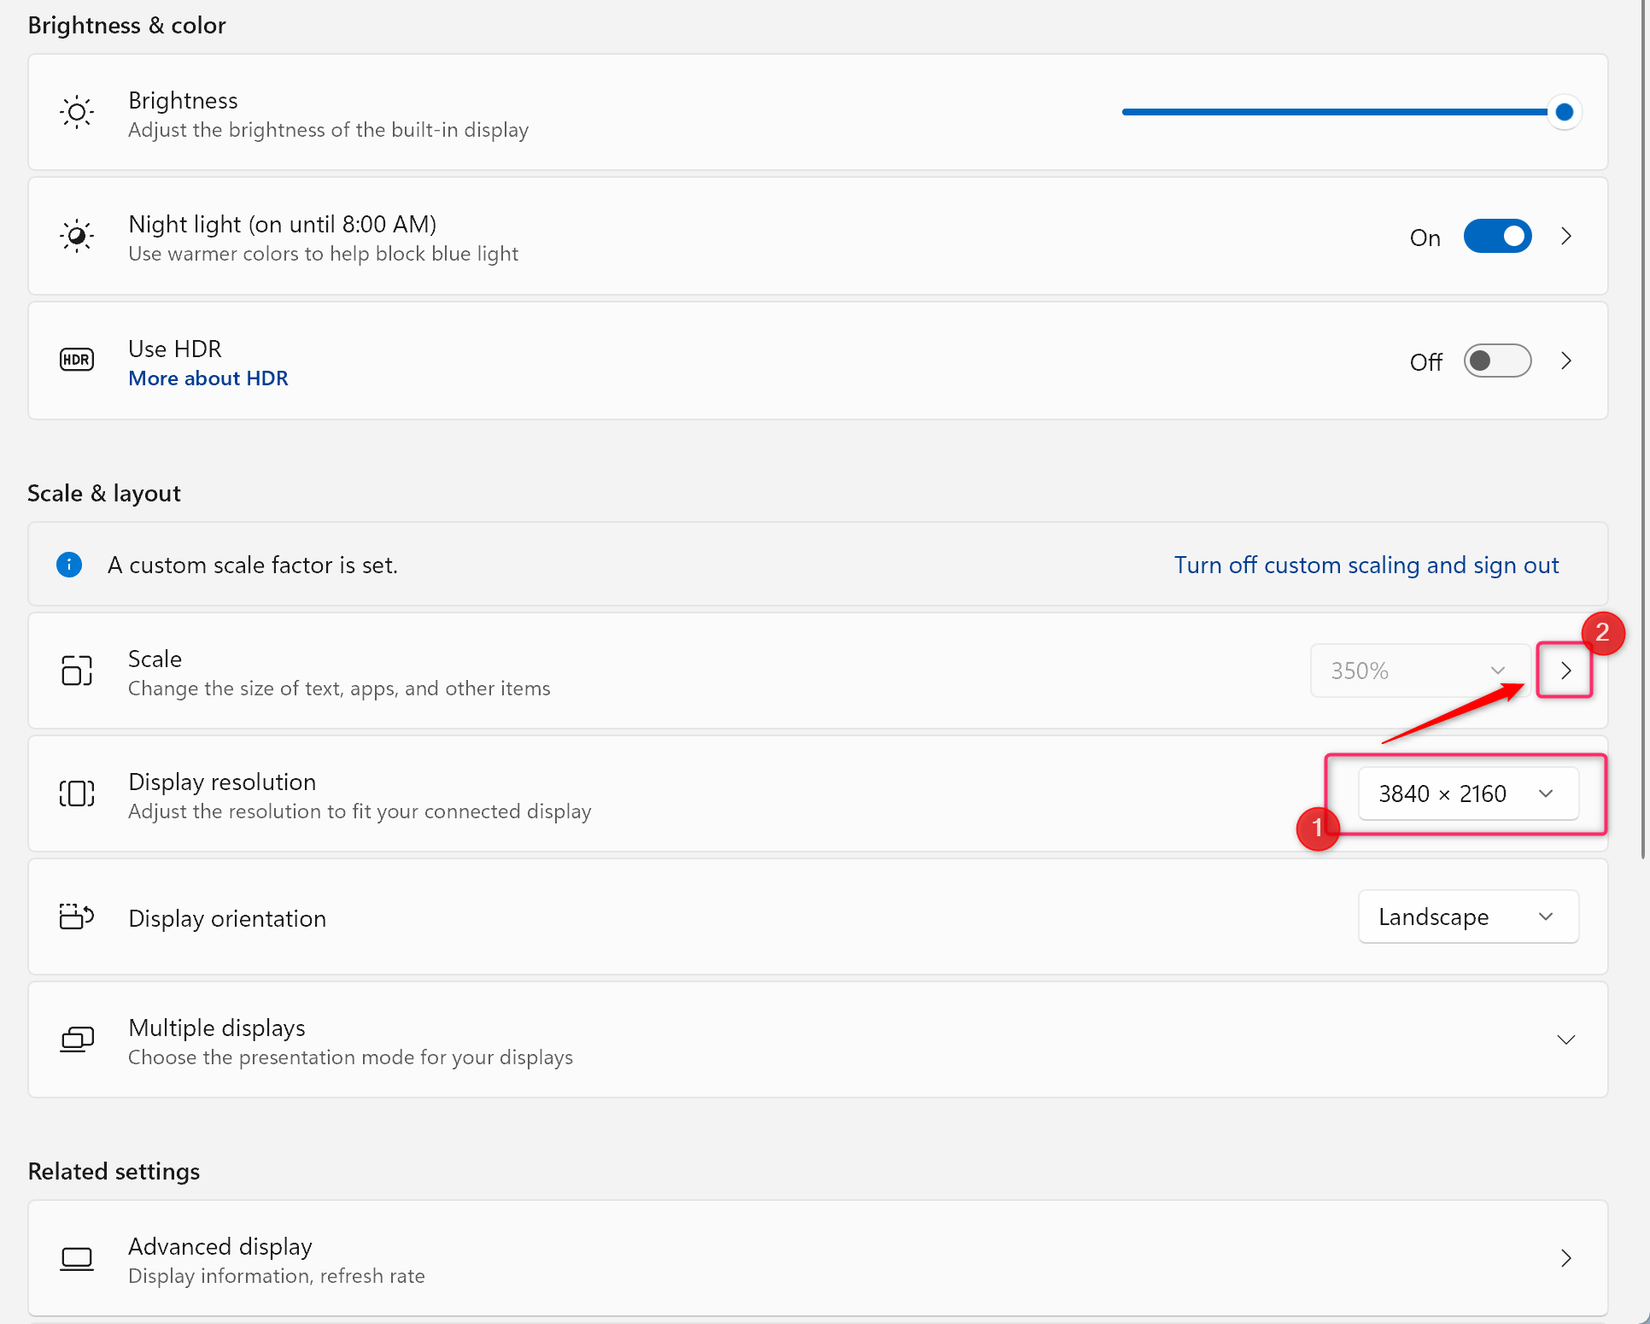
Task: Open the Display resolution dropdown
Action: 1467,793
